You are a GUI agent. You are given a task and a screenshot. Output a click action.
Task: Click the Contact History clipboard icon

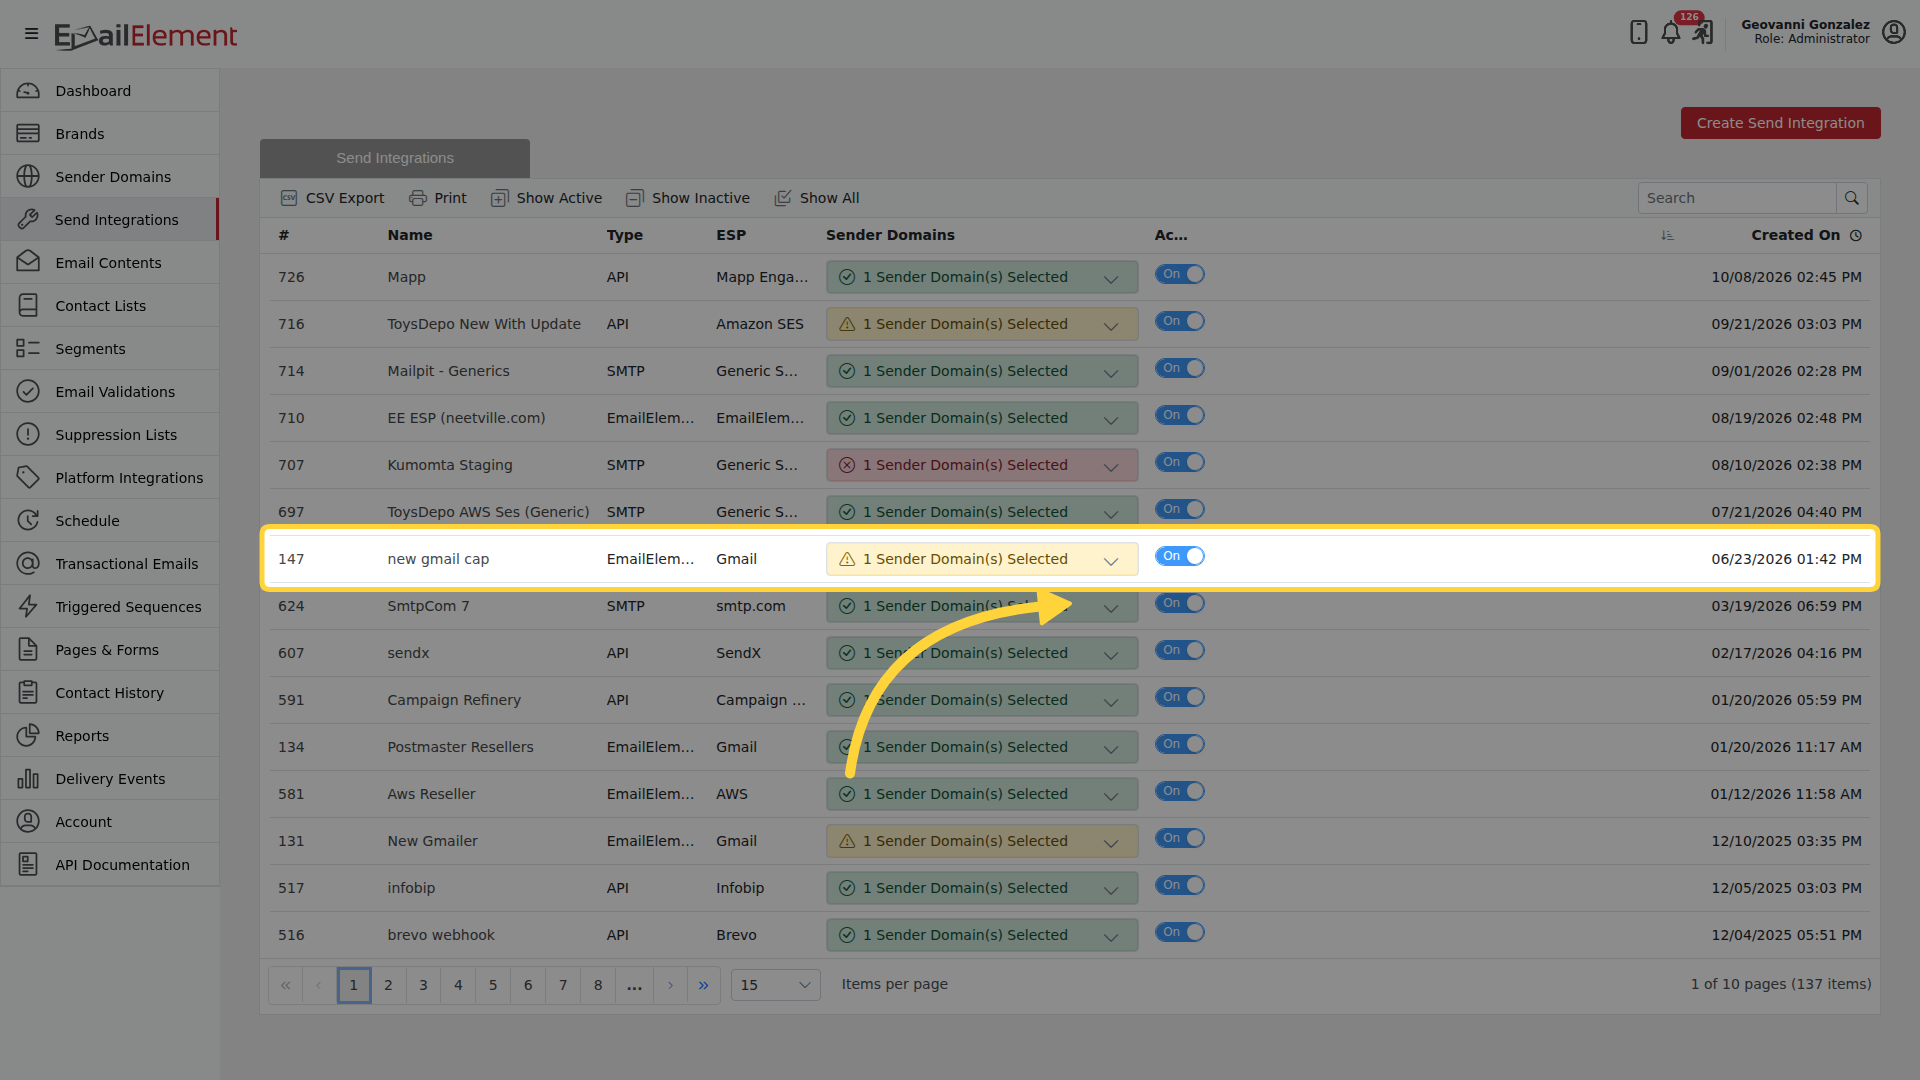click(28, 692)
